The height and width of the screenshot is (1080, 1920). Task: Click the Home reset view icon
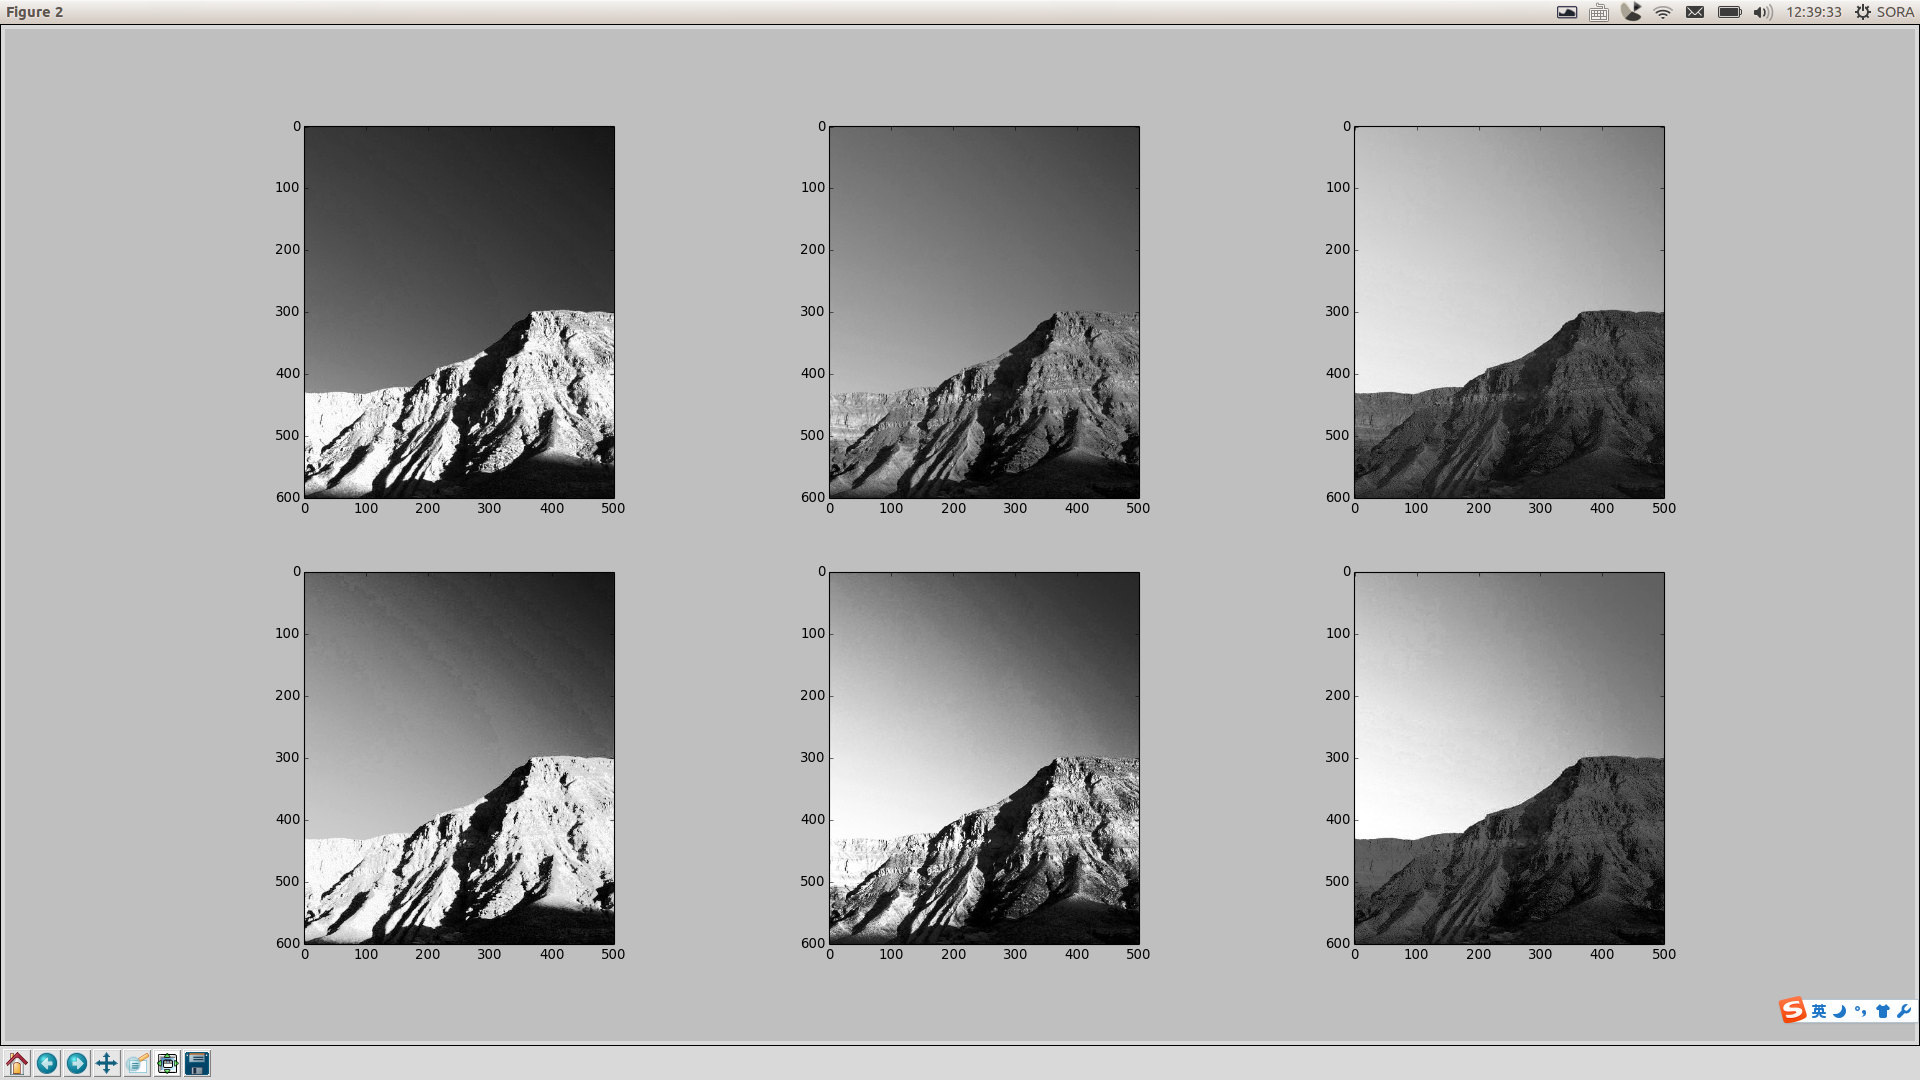tap(17, 1063)
